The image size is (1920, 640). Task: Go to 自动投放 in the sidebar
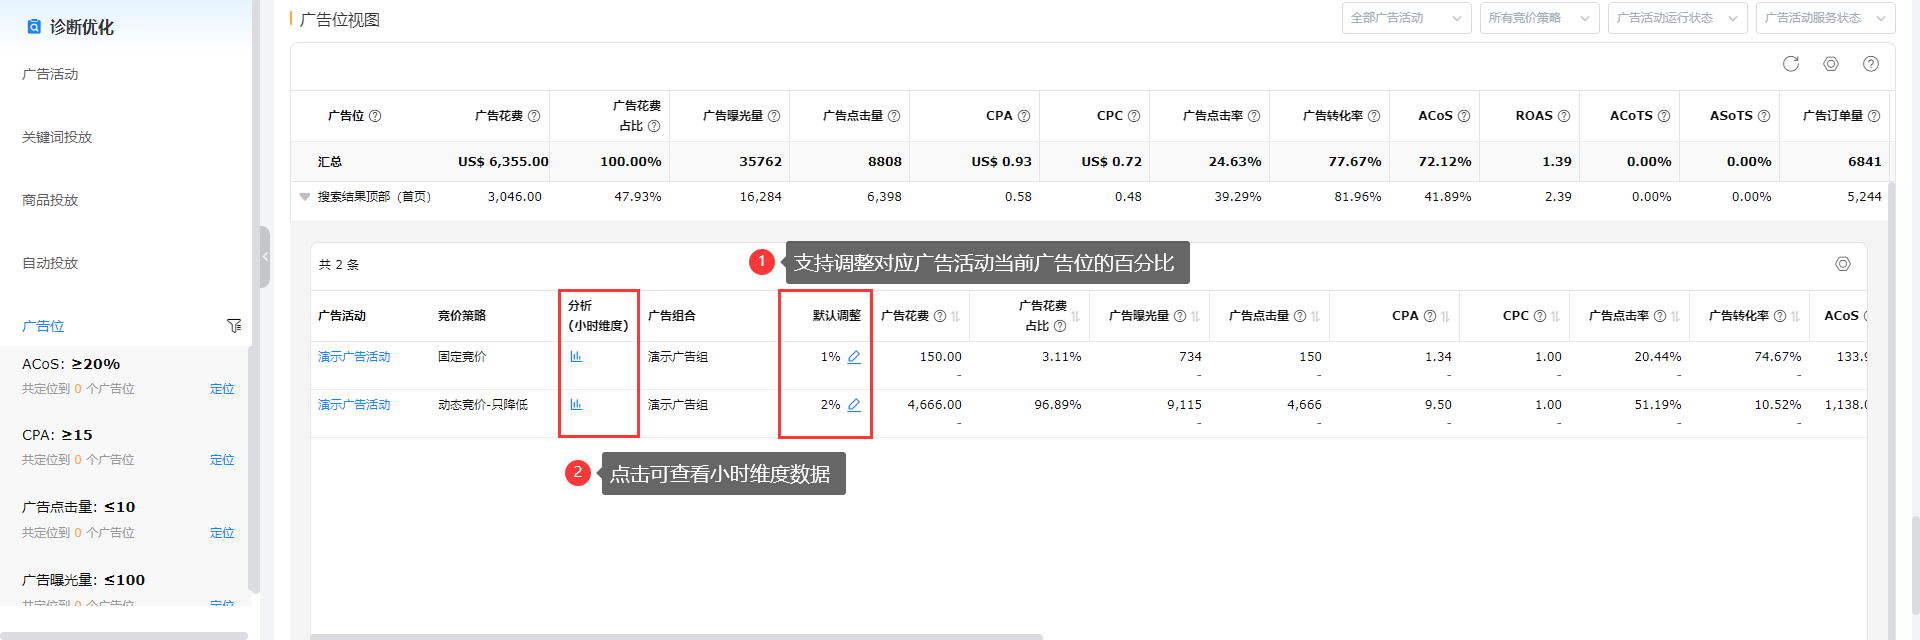coord(50,263)
